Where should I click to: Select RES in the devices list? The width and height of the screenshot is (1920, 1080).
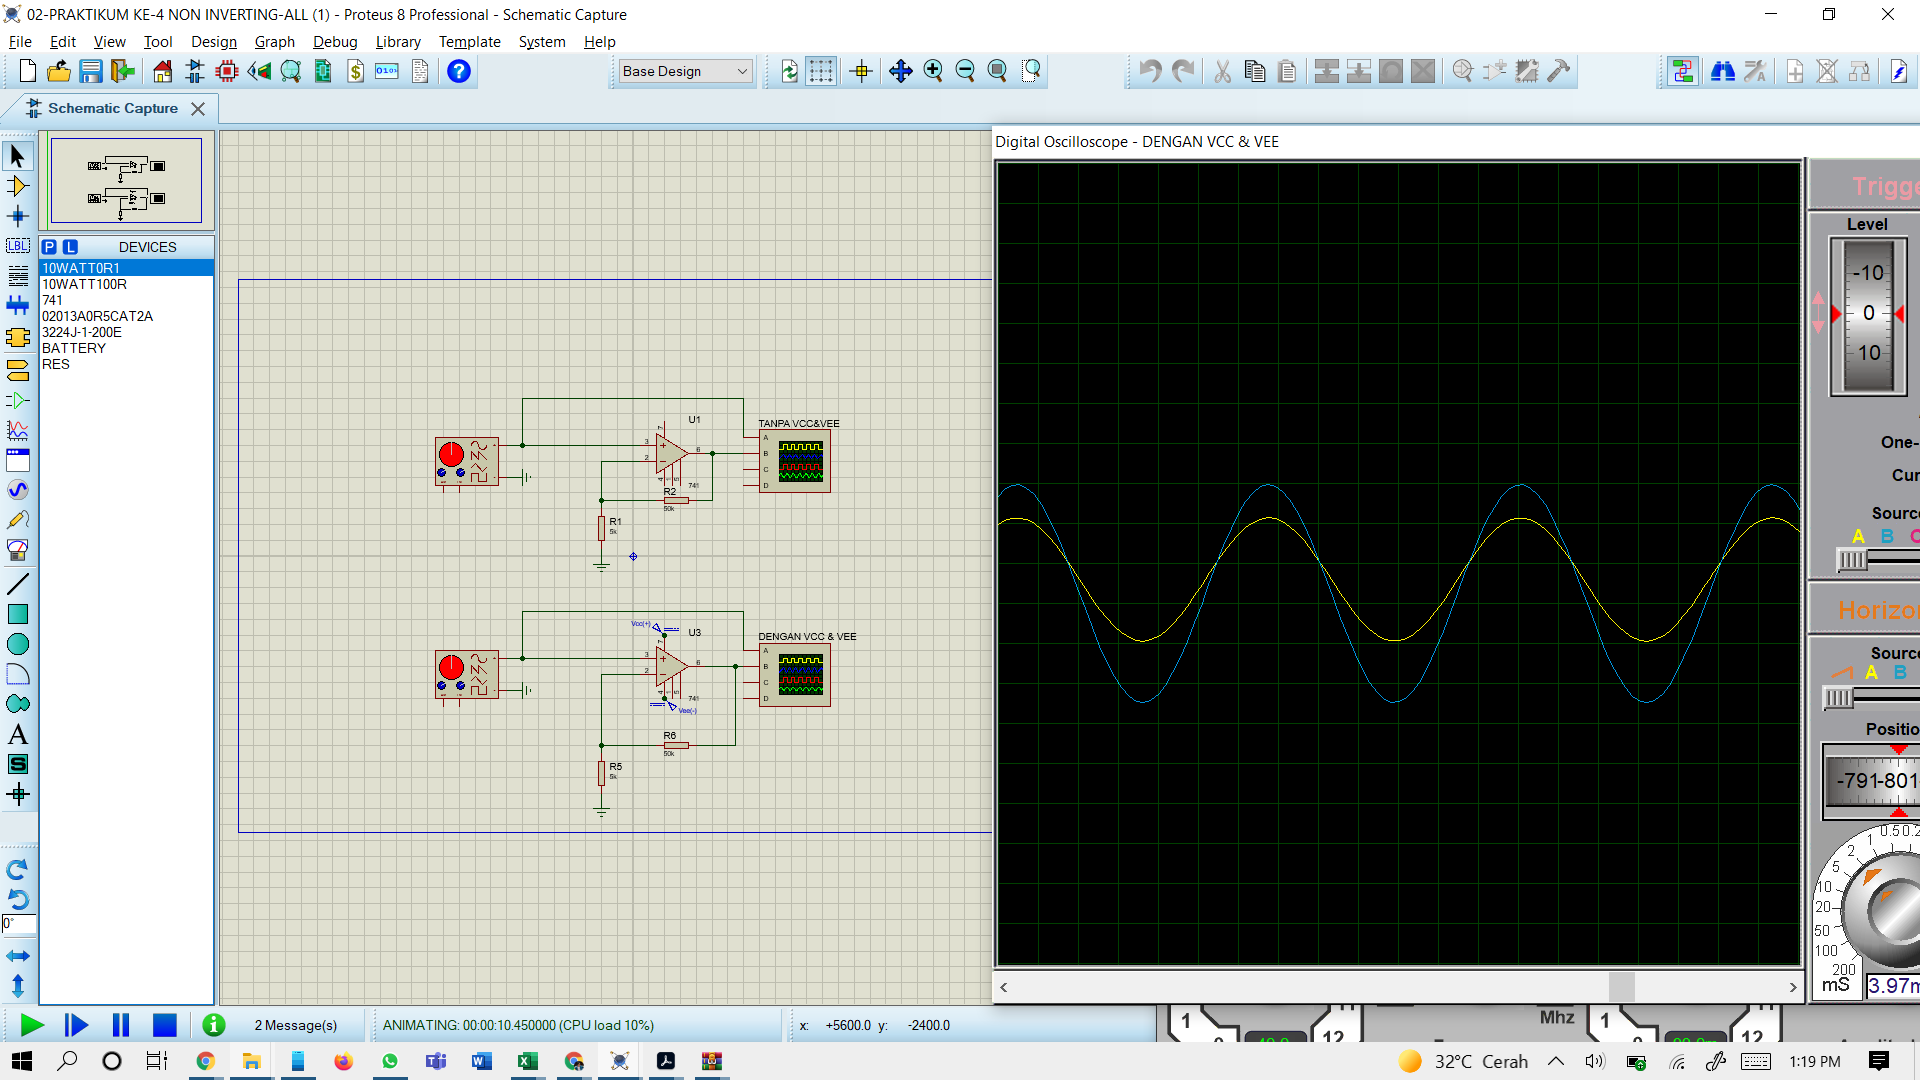pos(126,364)
